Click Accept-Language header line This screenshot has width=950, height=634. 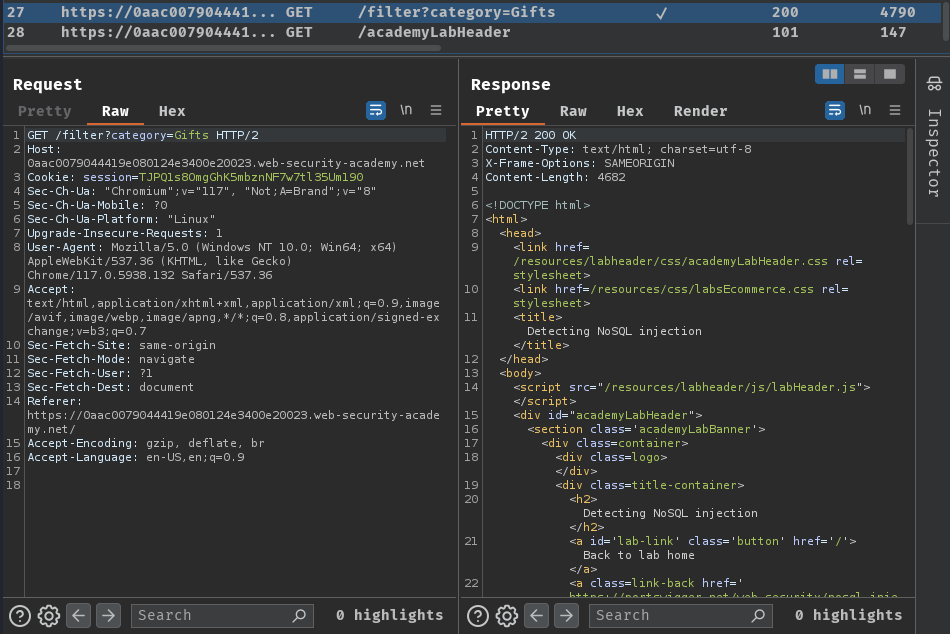(x=136, y=457)
